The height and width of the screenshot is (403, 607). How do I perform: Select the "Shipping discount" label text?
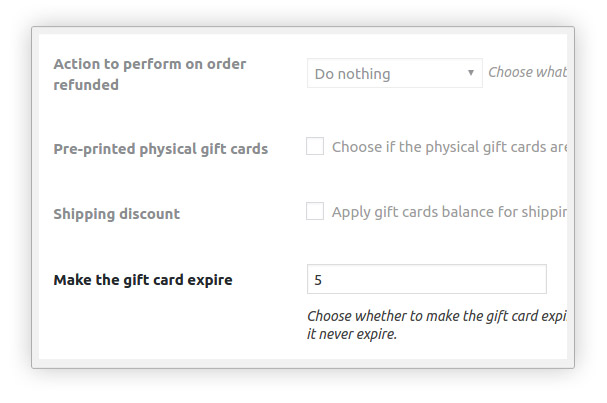tap(116, 214)
